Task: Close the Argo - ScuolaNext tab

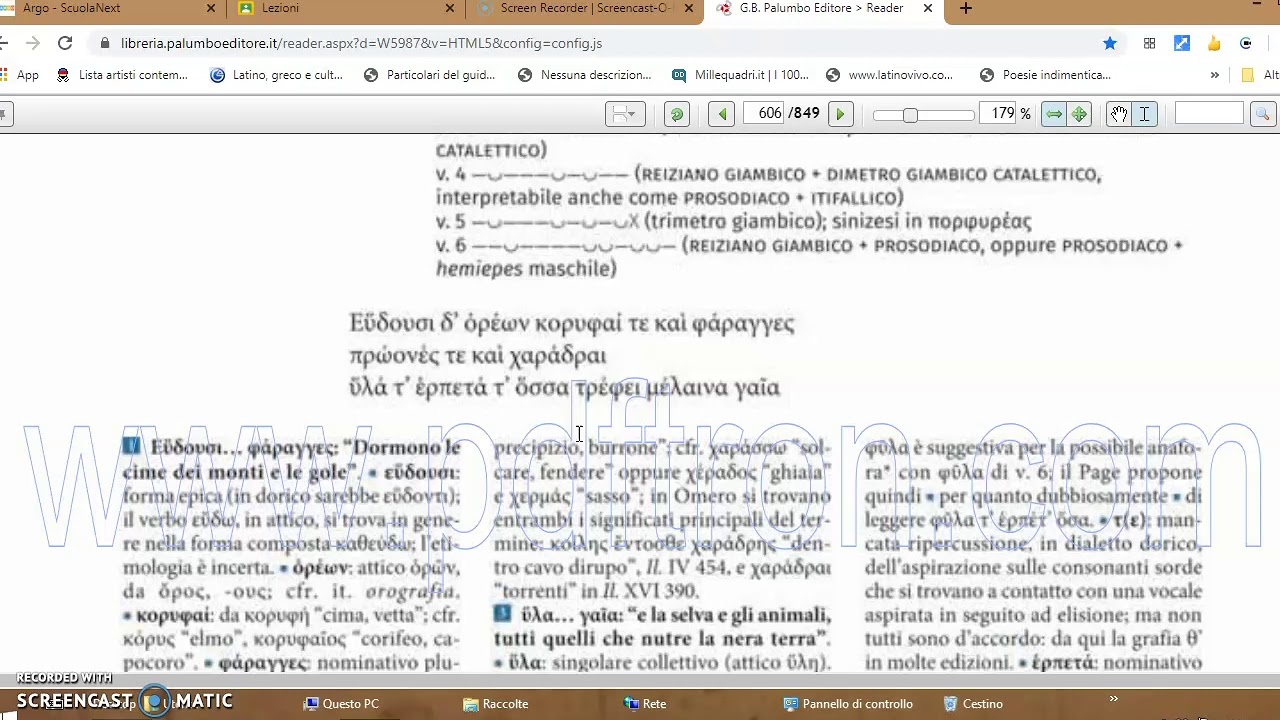Action: click(x=211, y=8)
